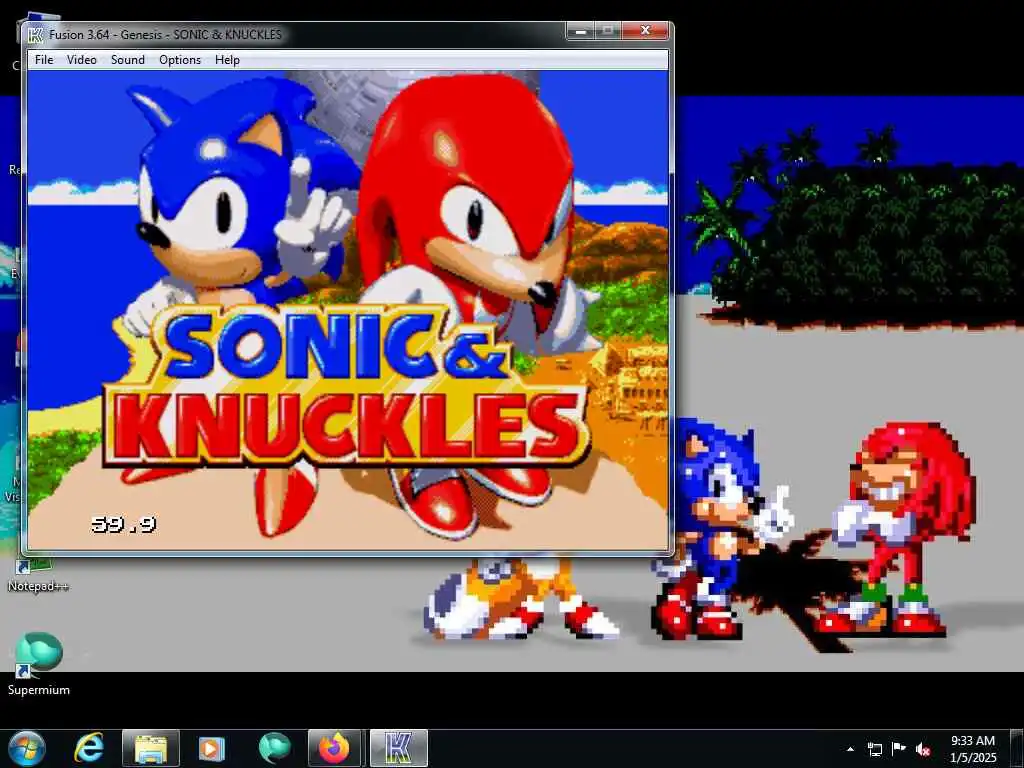Minimize the Fusion emulator window
The width and height of the screenshot is (1024, 768).
(x=581, y=31)
